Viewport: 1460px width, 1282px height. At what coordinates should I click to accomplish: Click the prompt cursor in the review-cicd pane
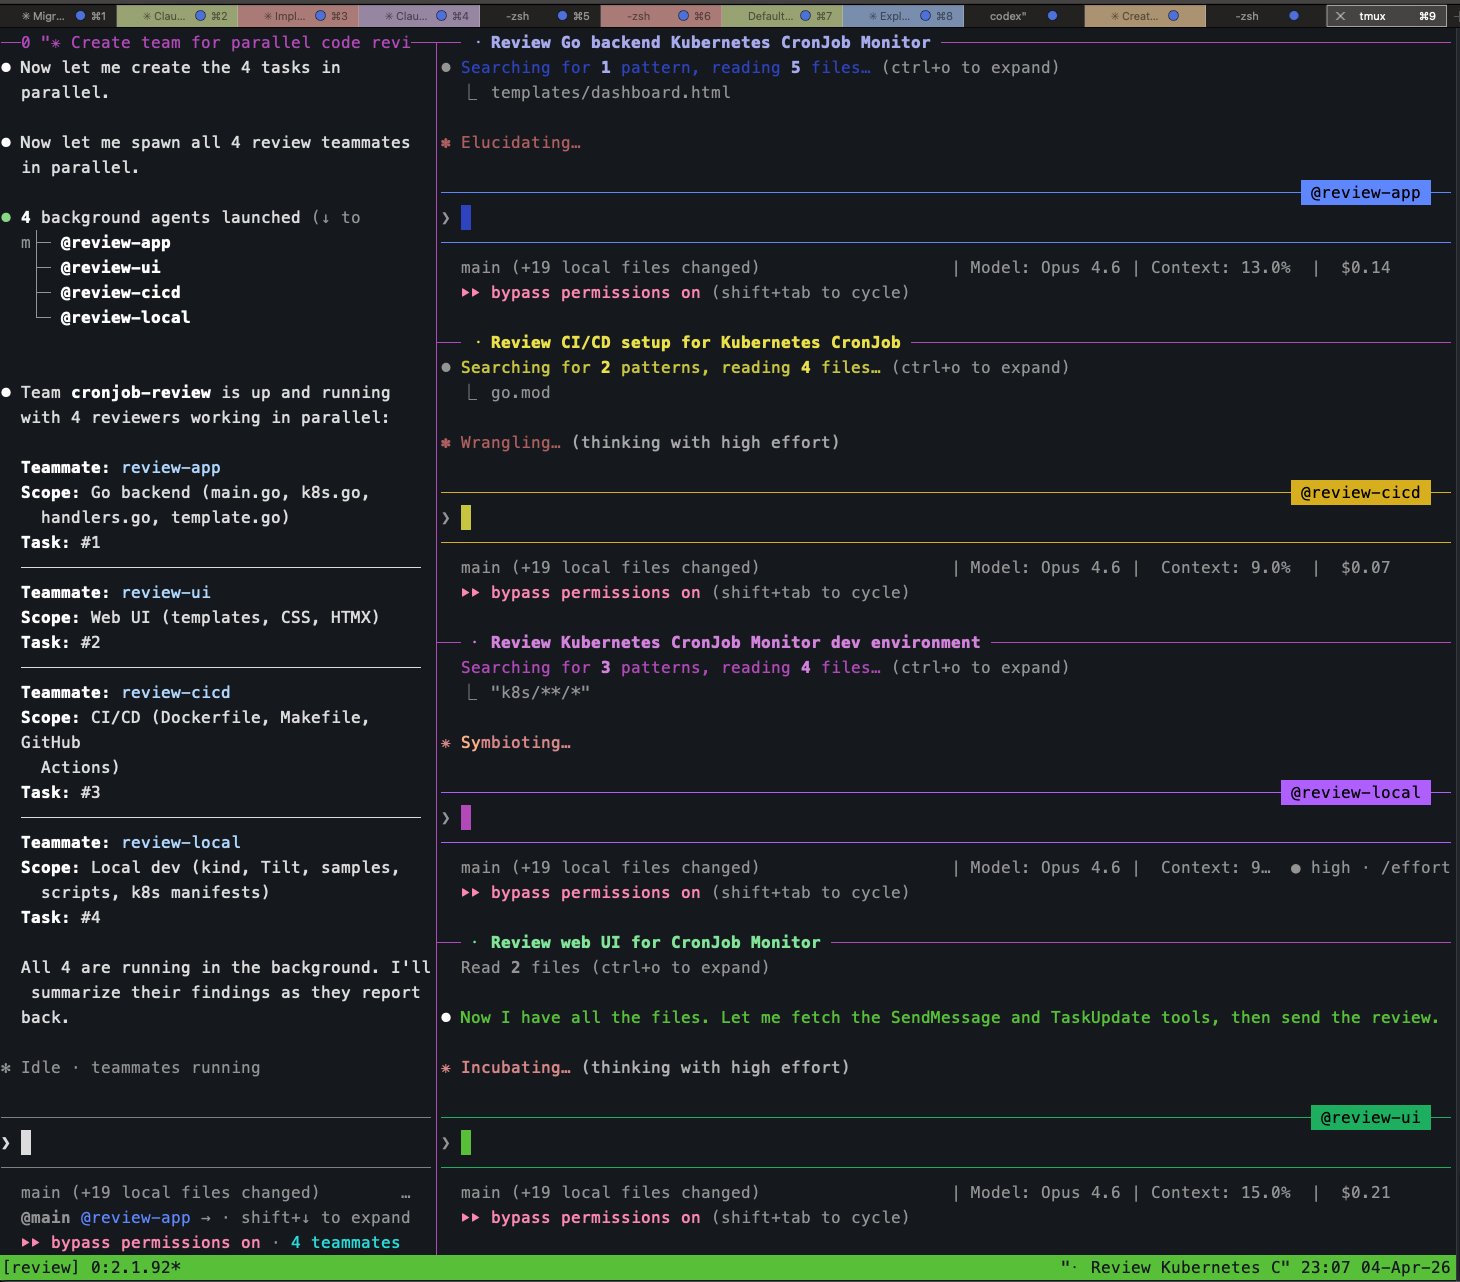coord(466,518)
